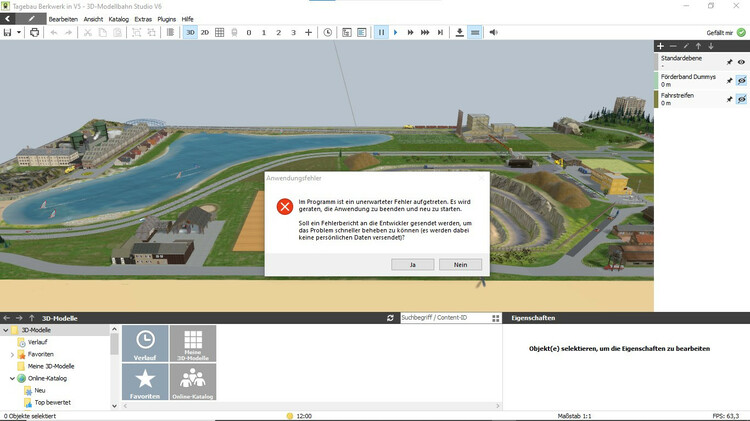Move layer up arrow icon
The width and height of the screenshot is (750, 421).
point(698,46)
